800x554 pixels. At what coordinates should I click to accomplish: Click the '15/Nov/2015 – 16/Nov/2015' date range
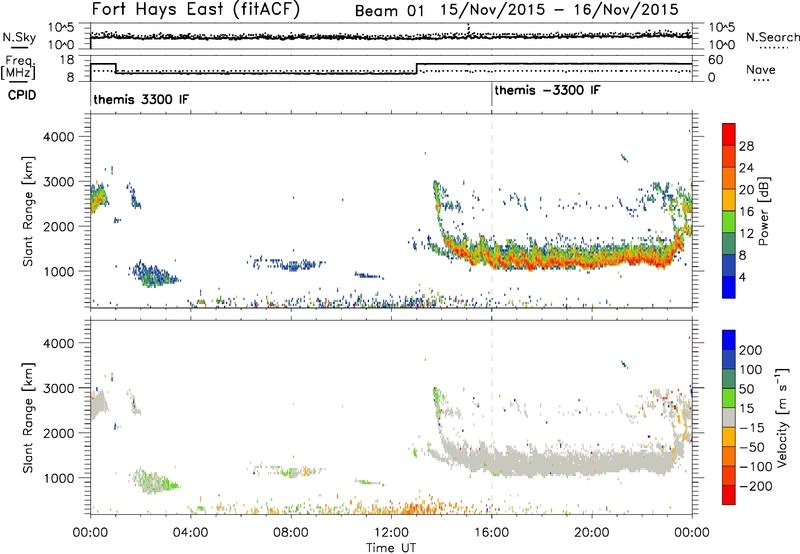tap(559, 10)
